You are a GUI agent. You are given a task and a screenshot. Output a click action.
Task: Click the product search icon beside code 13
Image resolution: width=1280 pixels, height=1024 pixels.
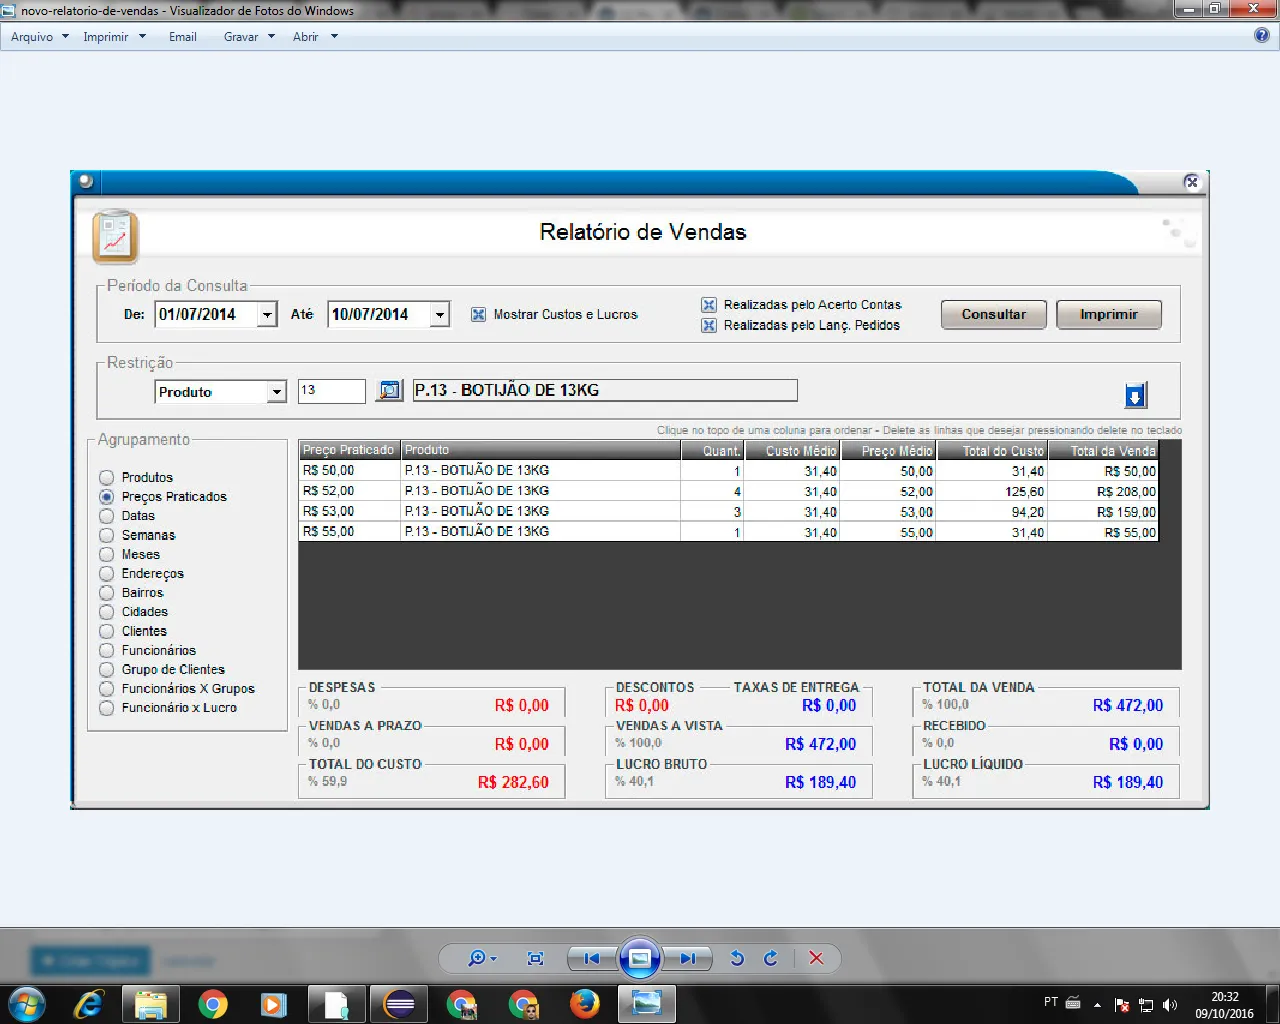click(x=389, y=391)
